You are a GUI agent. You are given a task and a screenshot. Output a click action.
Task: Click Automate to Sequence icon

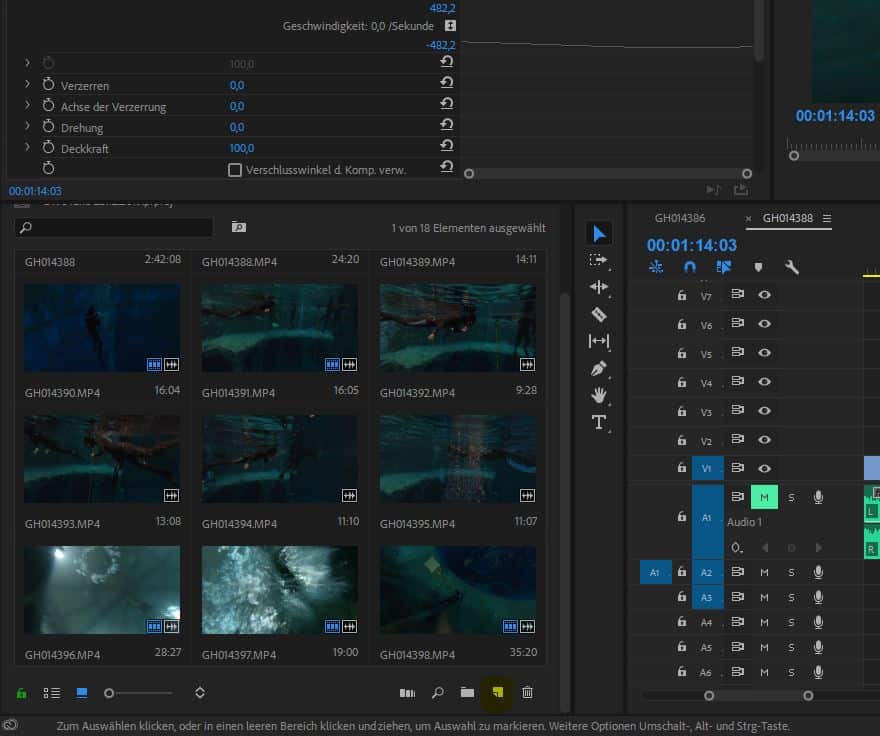(407, 693)
